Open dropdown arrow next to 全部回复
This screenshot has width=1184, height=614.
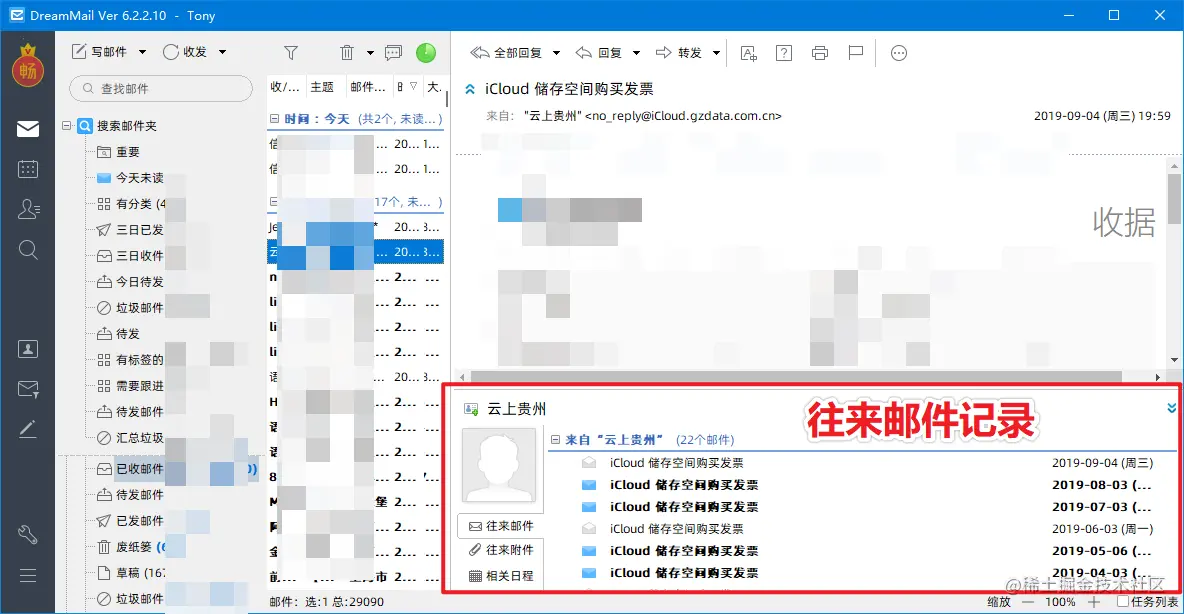coord(557,53)
